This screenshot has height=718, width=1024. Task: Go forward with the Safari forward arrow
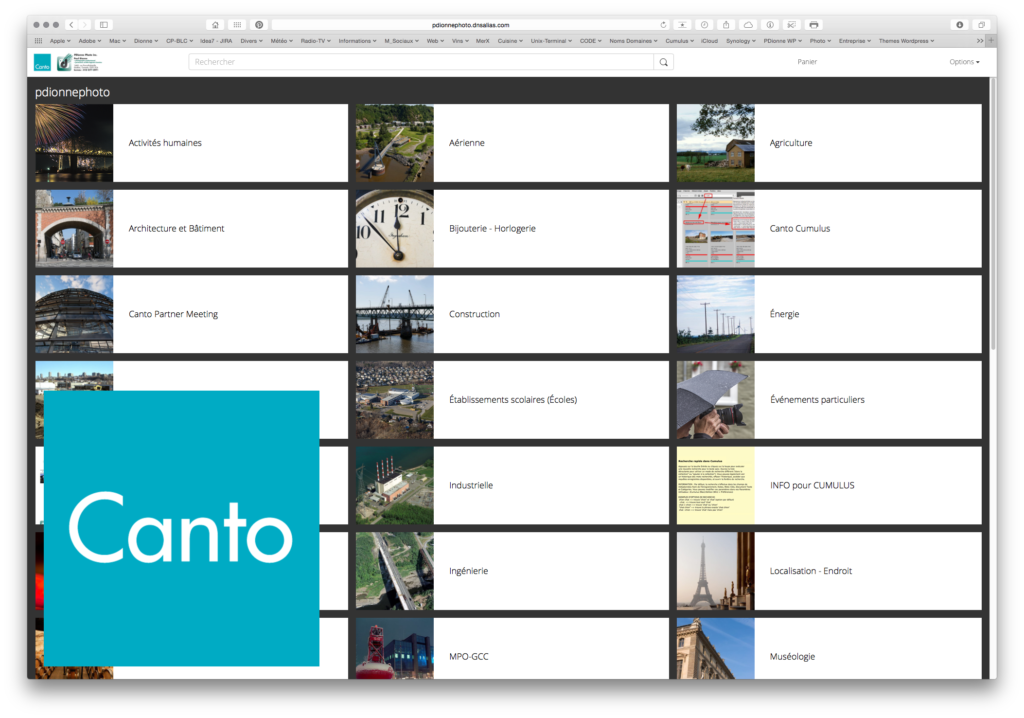(x=85, y=25)
